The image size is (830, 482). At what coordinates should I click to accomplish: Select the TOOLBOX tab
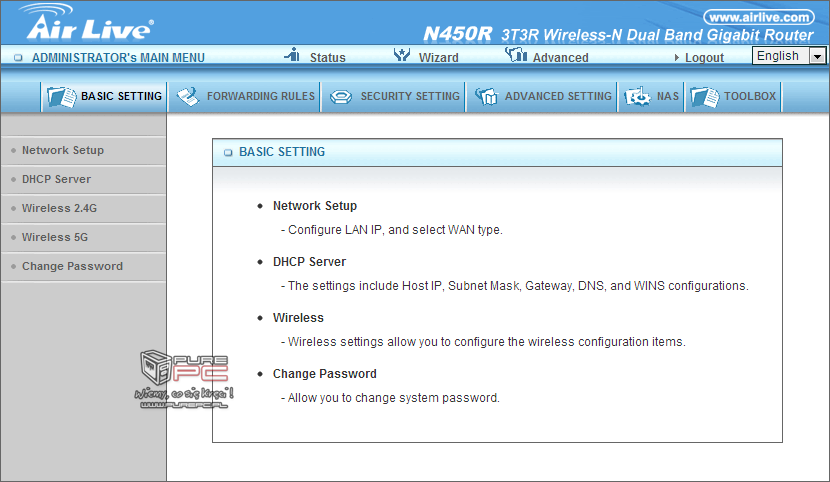pos(749,97)
